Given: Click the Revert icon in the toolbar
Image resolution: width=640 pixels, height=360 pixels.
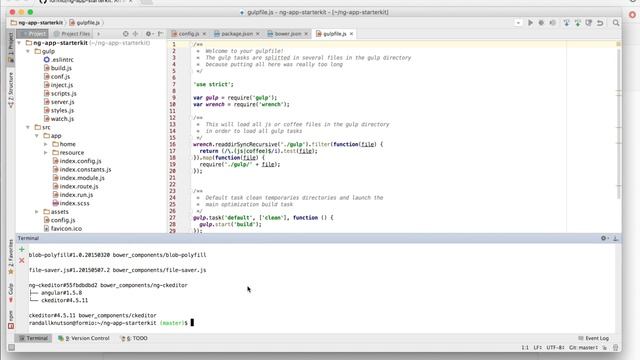Looking at the screenshot, I should coord(600,23).
